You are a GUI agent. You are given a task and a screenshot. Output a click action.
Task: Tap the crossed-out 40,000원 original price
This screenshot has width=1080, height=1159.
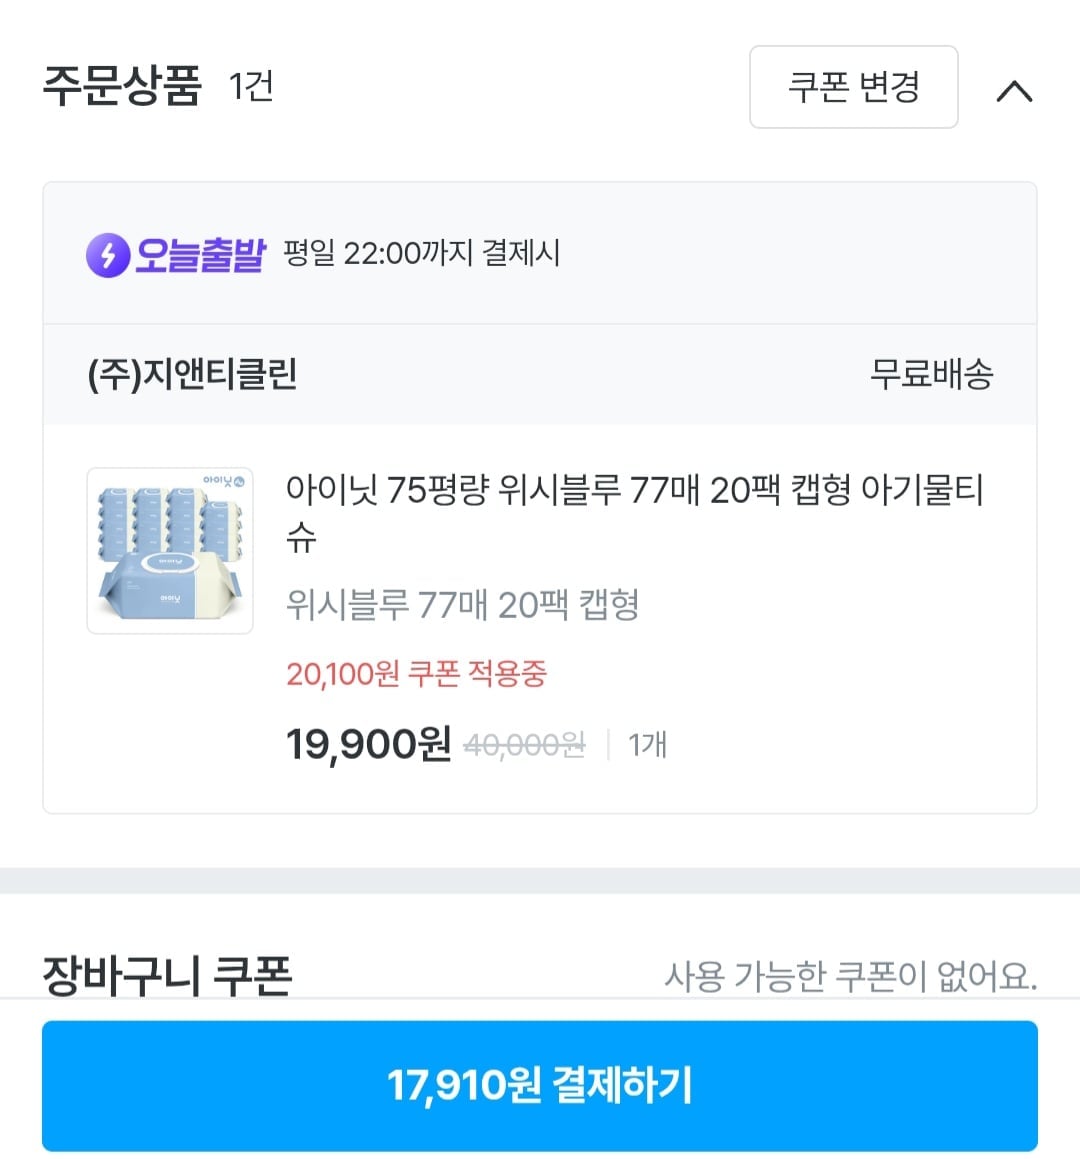click(525, 745)
